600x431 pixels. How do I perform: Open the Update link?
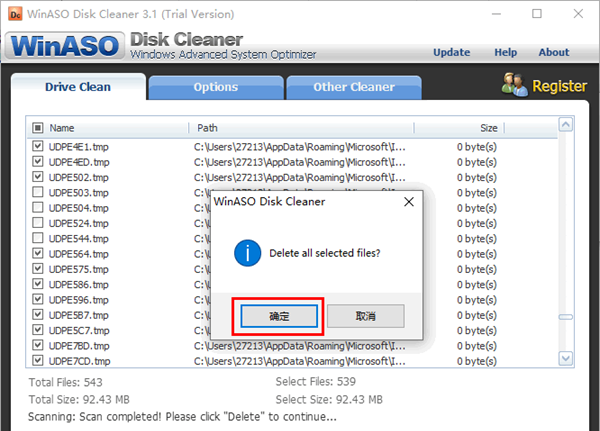pyautogui.click(x=452, y=52)
